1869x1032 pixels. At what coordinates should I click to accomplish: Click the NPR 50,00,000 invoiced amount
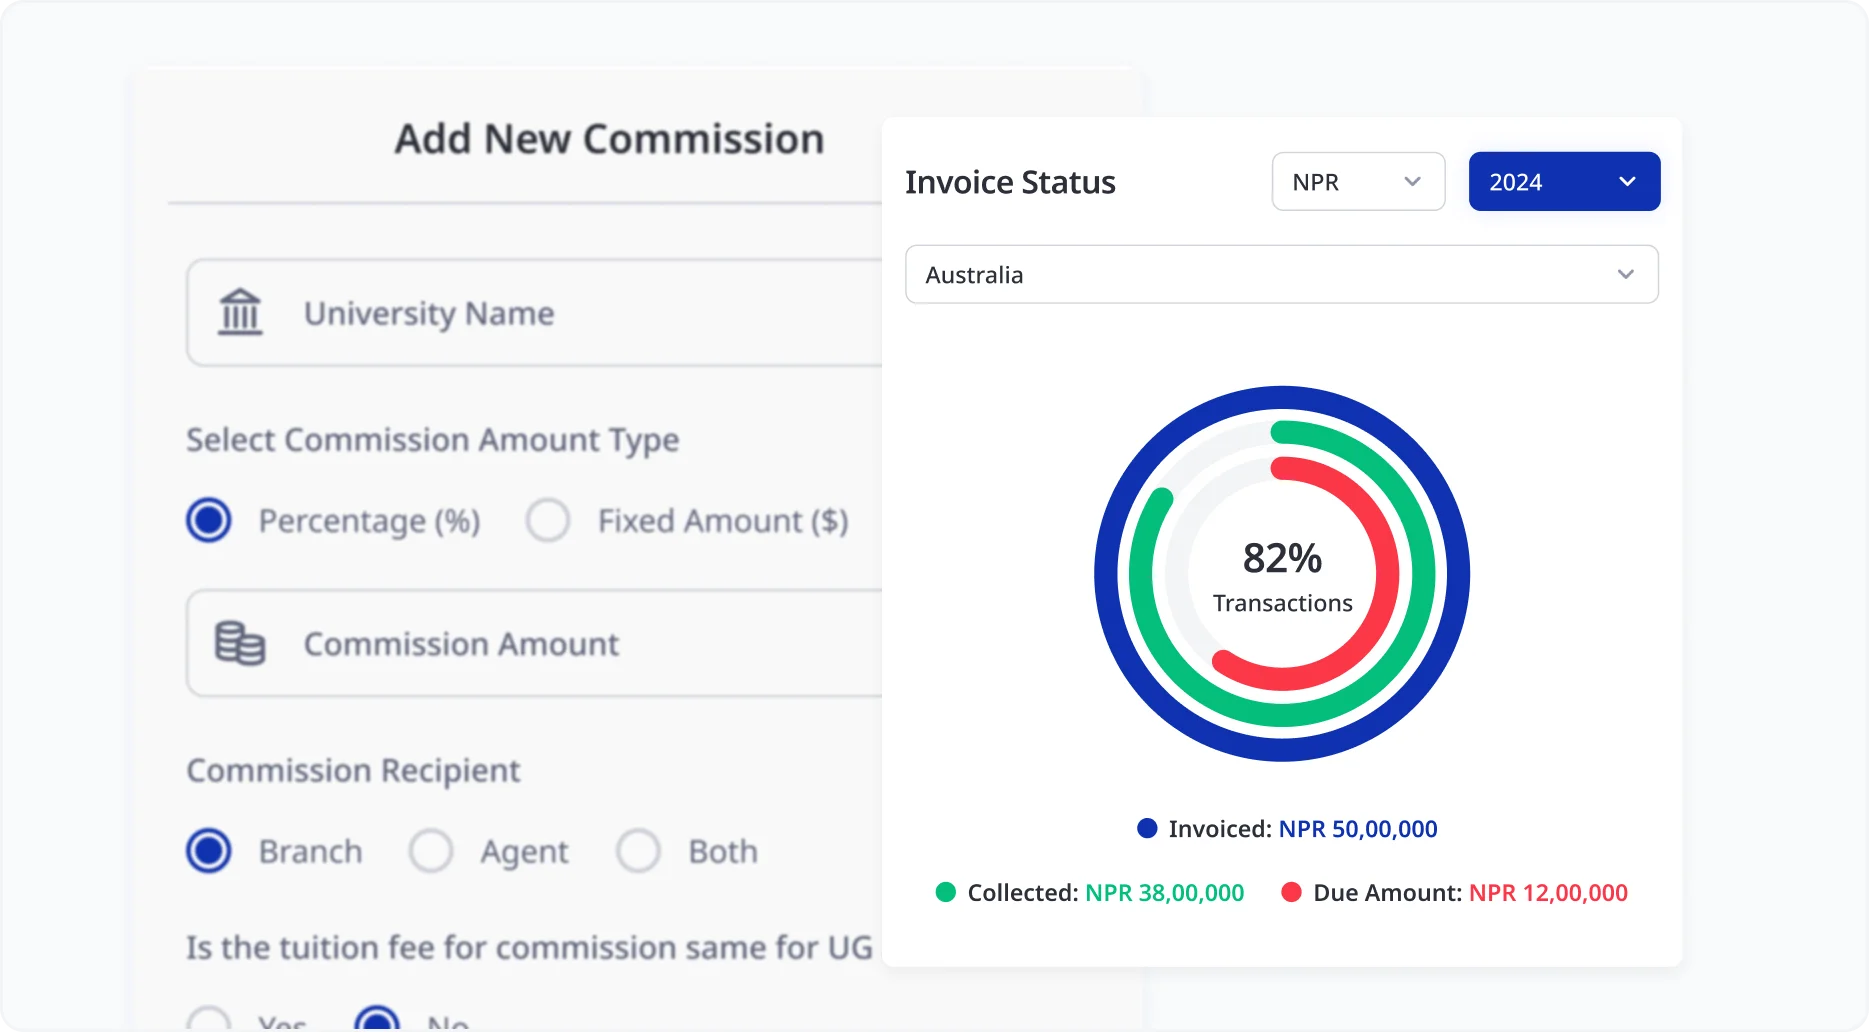click(x=1357, y=828)
